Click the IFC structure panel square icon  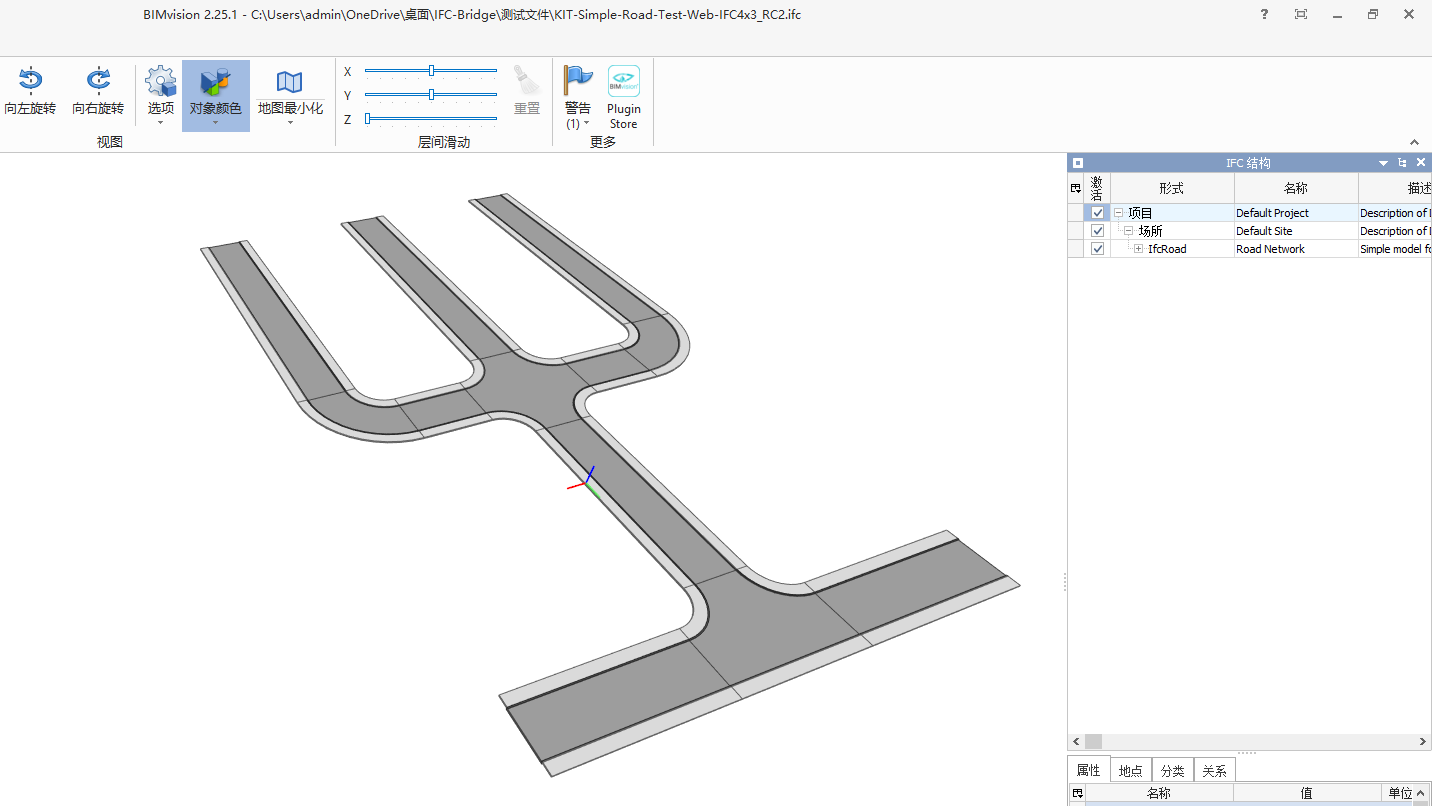pyautogui.click(x=1077, y=163)
